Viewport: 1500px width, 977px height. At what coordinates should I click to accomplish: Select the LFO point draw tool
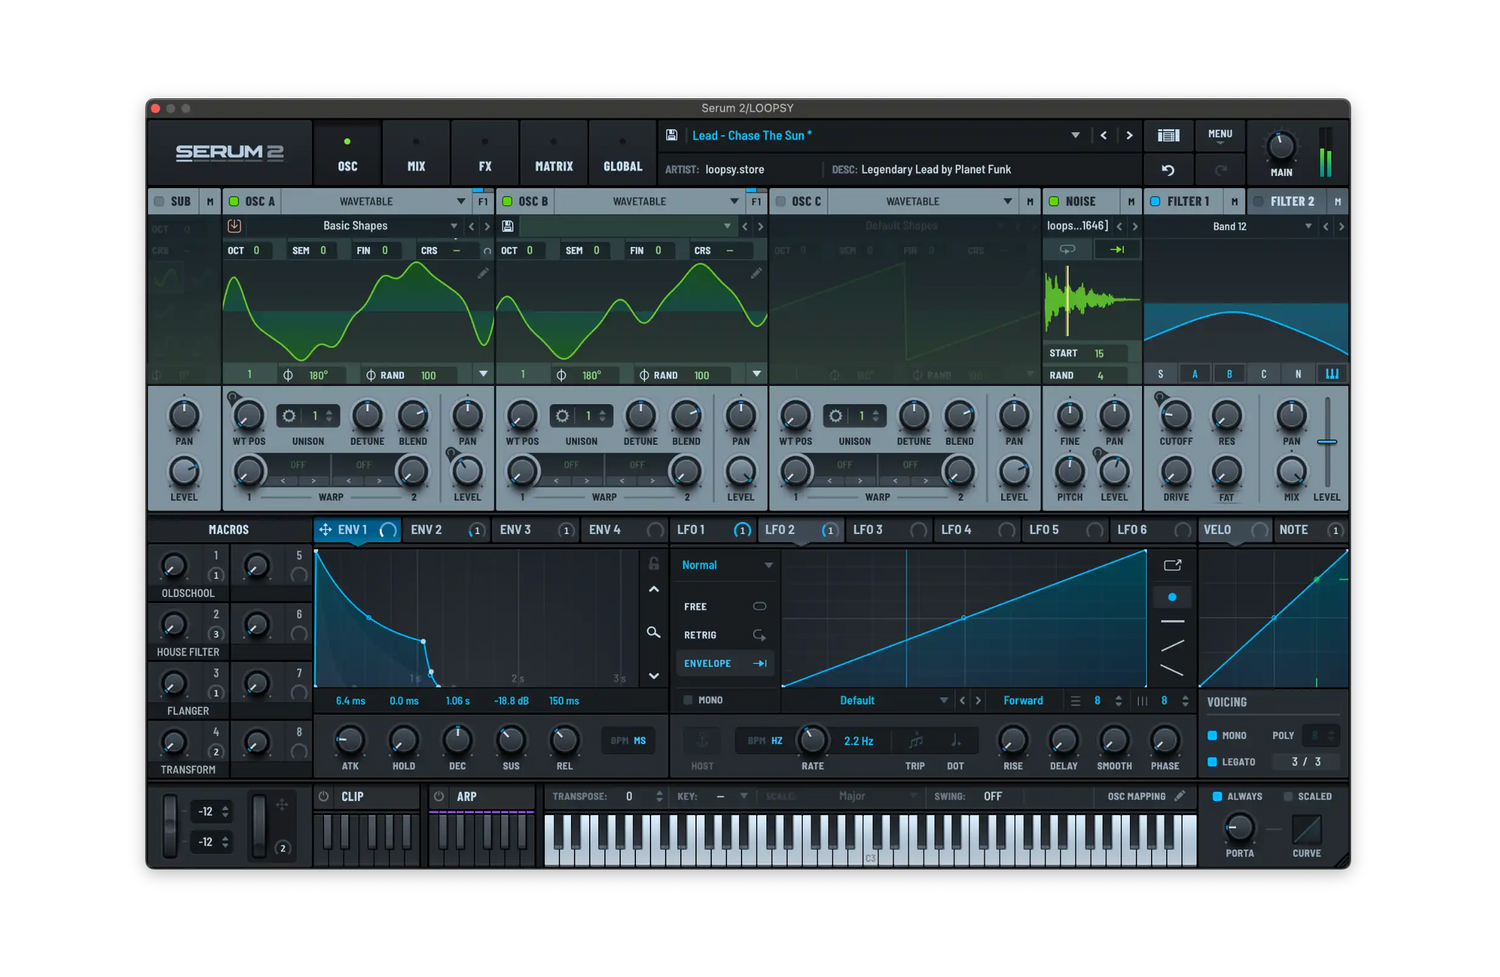(1173, 597)
